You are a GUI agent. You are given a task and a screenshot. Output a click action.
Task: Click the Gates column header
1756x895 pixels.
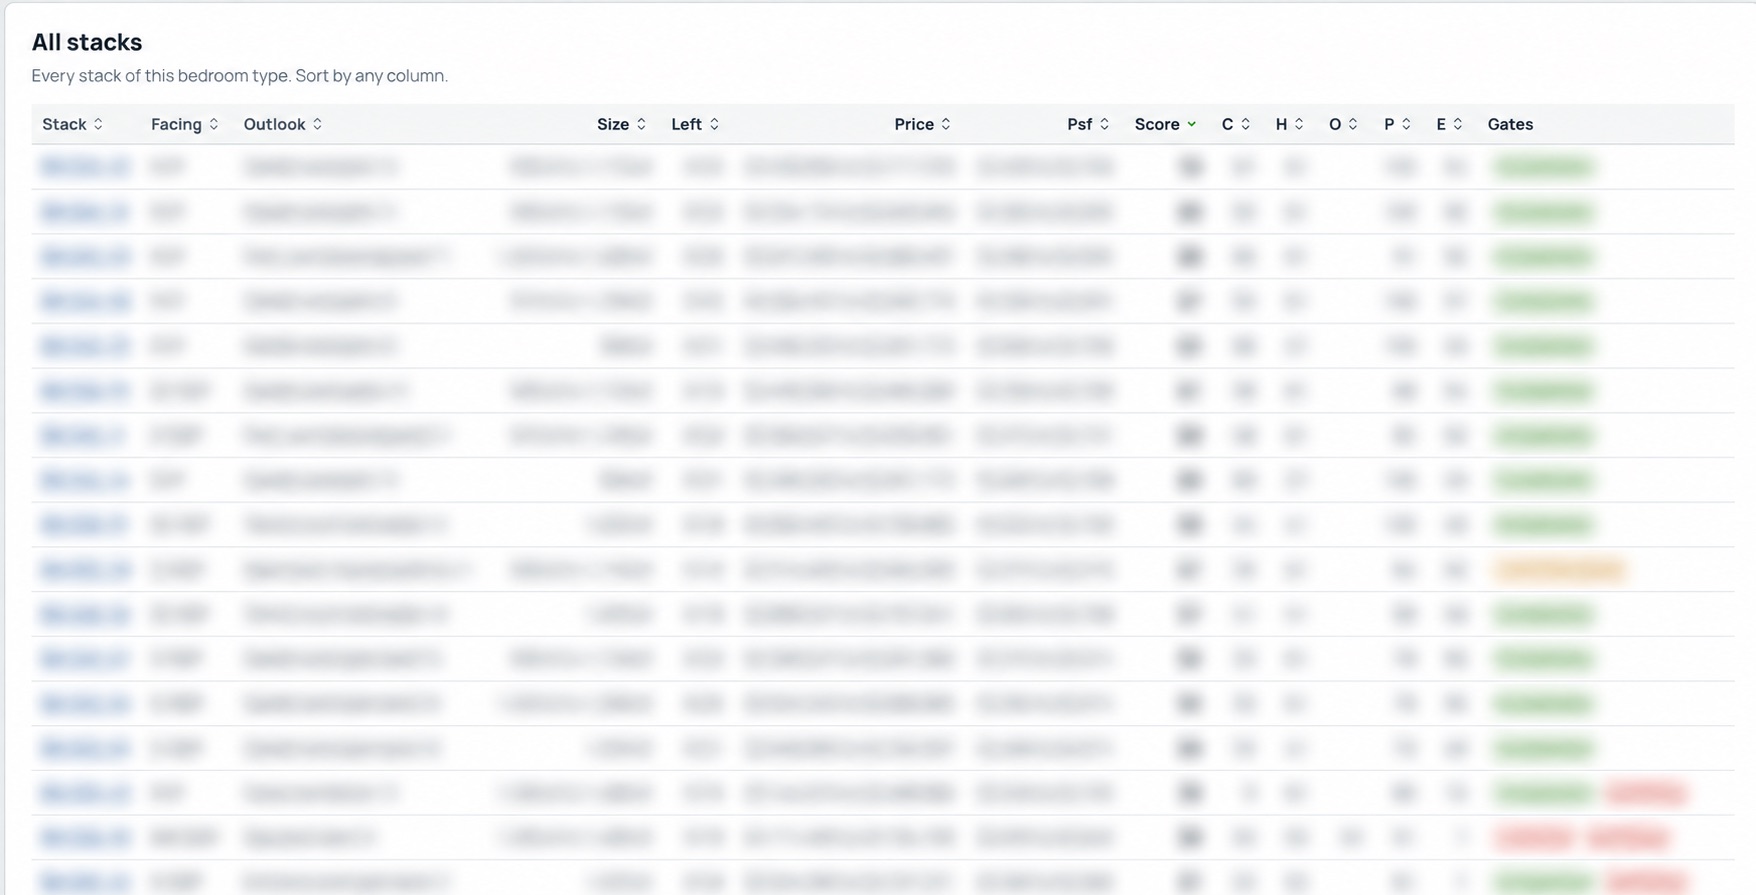pyautogui.click(x=1510, y=124)
